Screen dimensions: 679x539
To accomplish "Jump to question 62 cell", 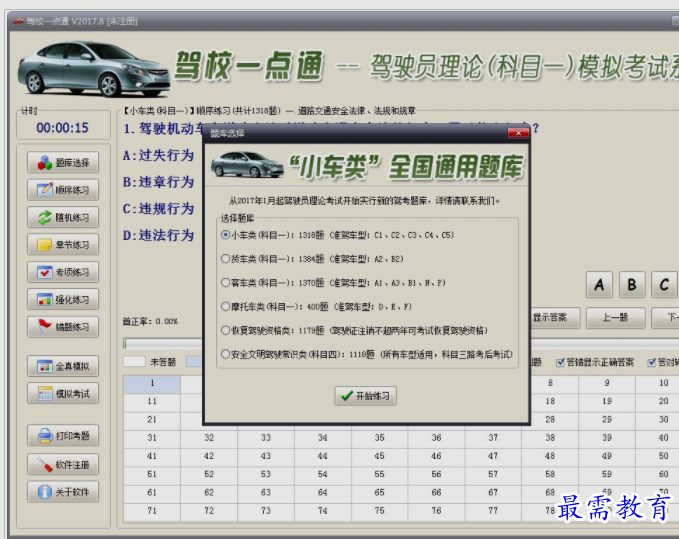I will (209, 493).
